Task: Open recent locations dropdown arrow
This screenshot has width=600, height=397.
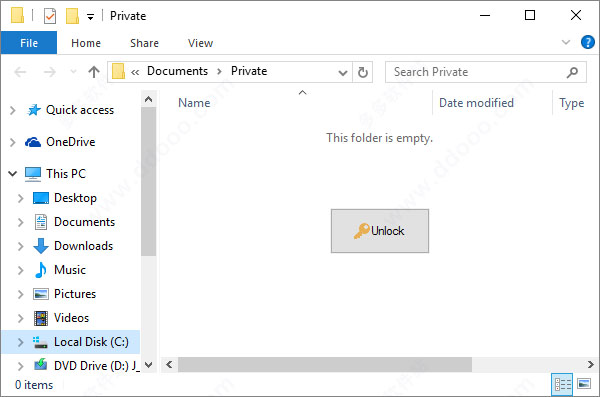Action: [x=73, y=72]
